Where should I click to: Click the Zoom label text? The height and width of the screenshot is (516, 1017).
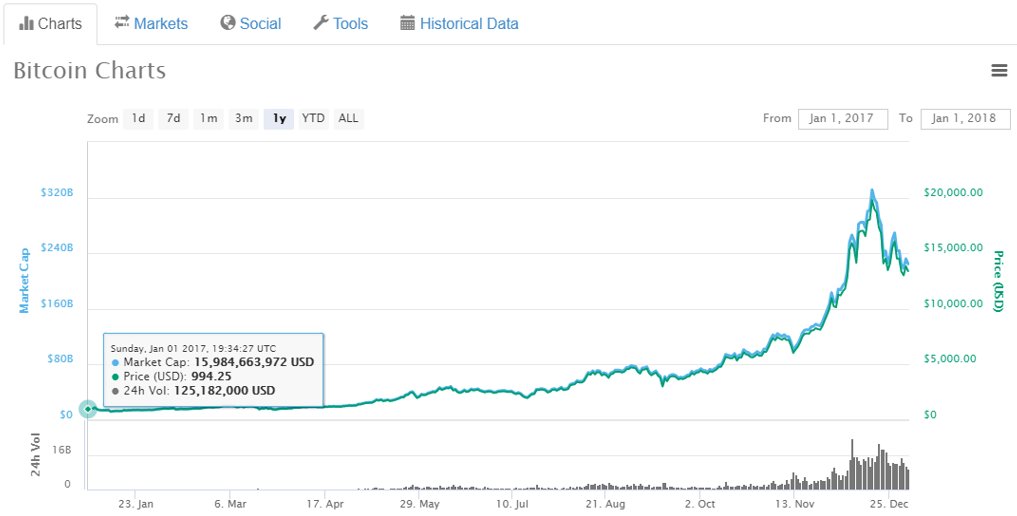(102, 119)
